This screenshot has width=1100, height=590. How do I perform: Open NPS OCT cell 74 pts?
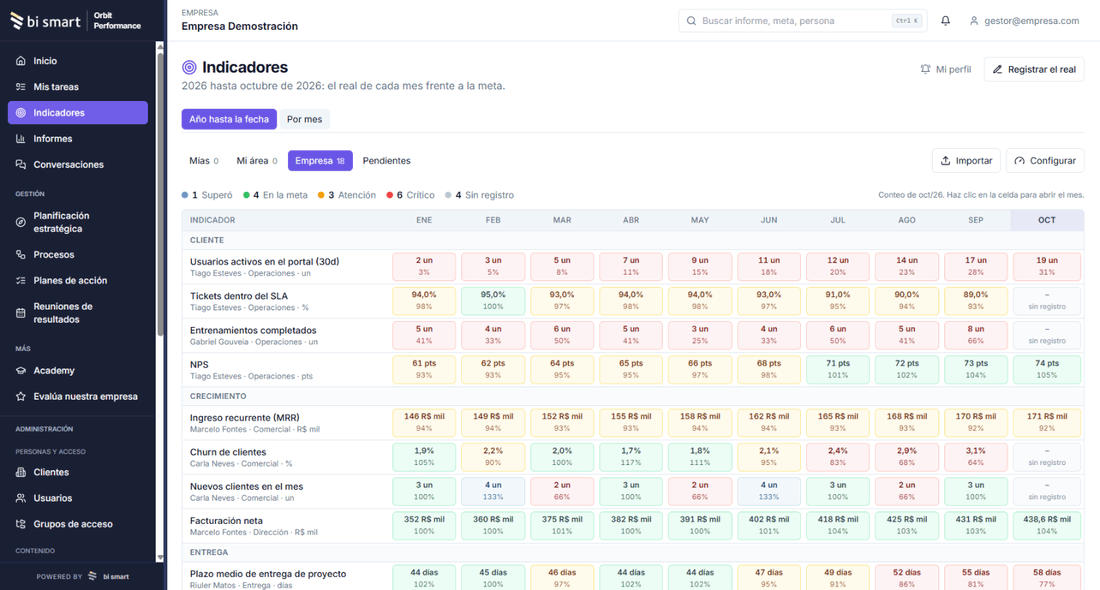pos(1047,370)
